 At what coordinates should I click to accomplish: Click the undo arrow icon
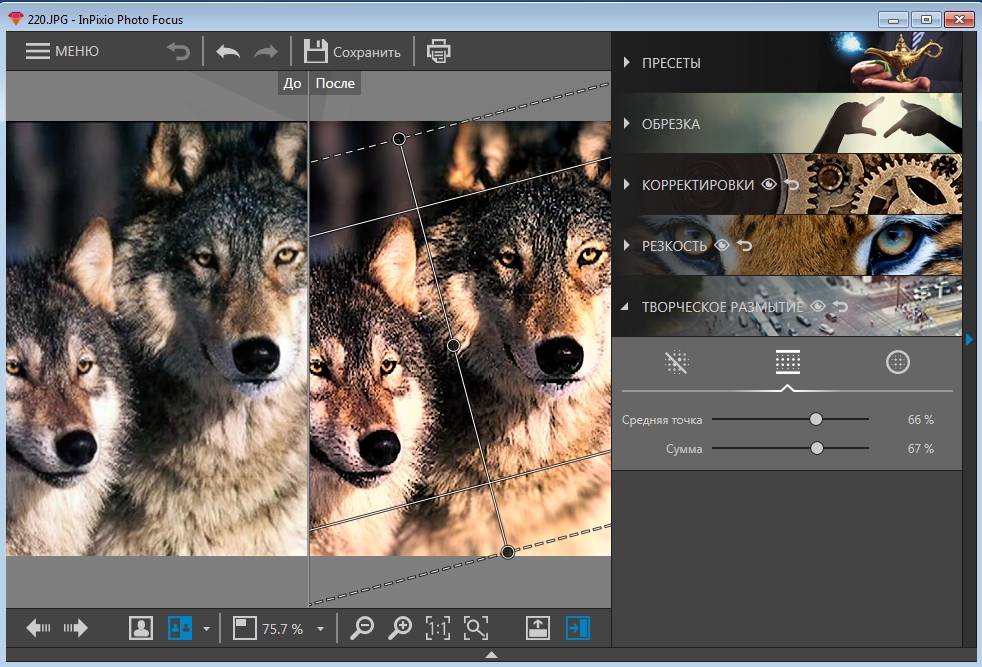228,52
